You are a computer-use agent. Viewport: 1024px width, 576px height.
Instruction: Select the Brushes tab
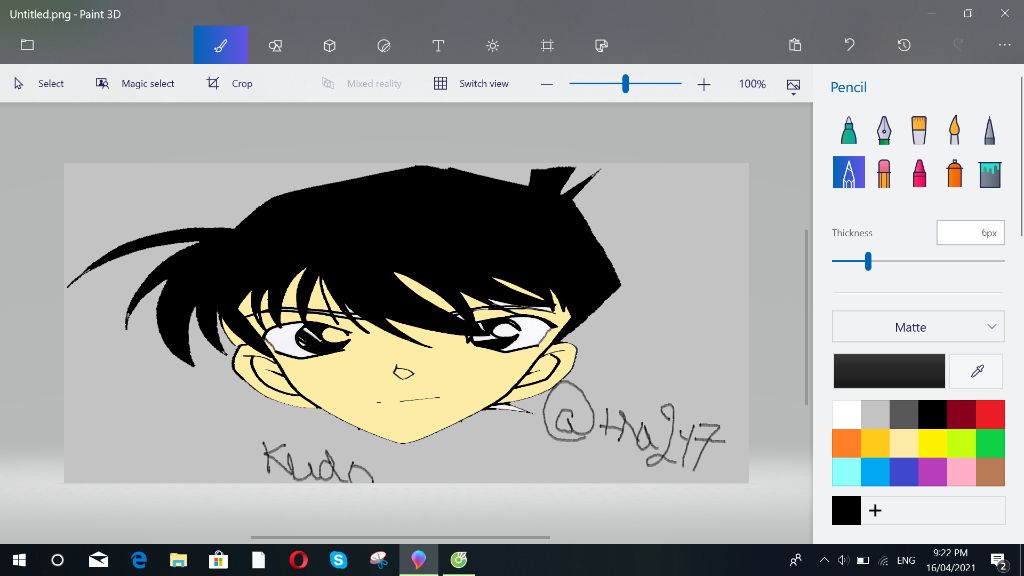pyautogui.click(x=221, y=45)
